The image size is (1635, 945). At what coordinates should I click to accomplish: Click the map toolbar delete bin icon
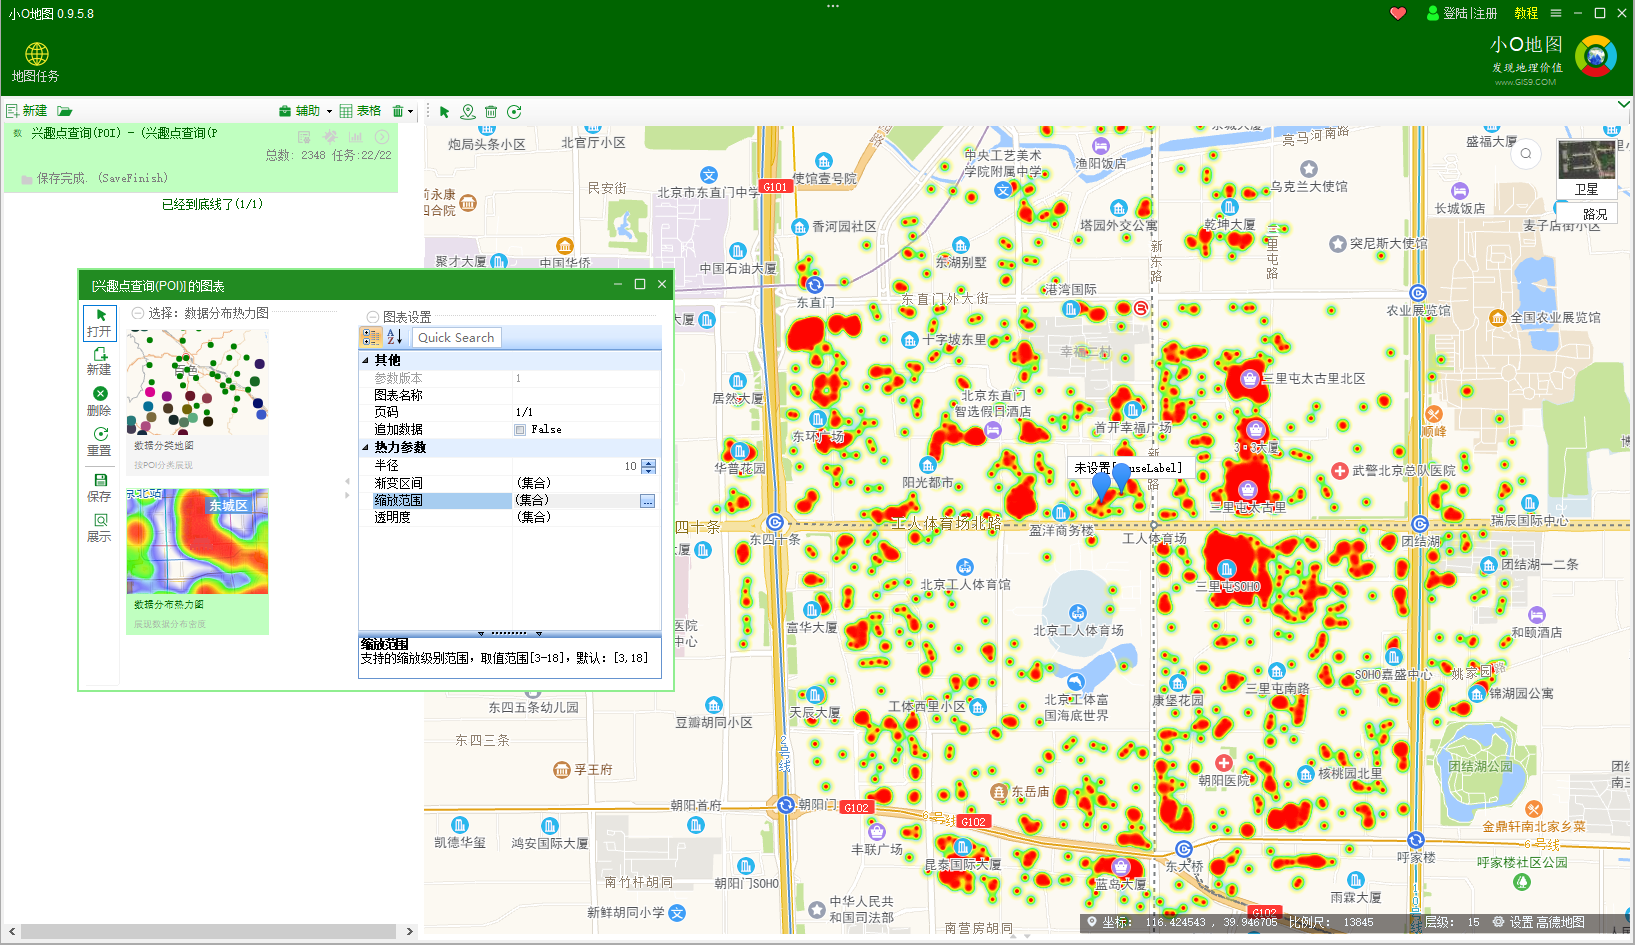coord(491,112)
